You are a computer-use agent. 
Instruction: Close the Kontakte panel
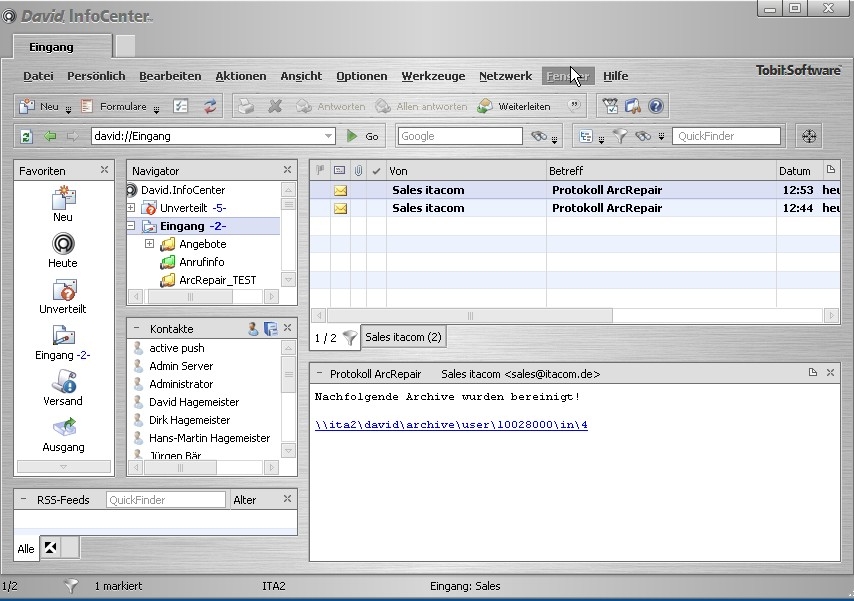[288, 327]
